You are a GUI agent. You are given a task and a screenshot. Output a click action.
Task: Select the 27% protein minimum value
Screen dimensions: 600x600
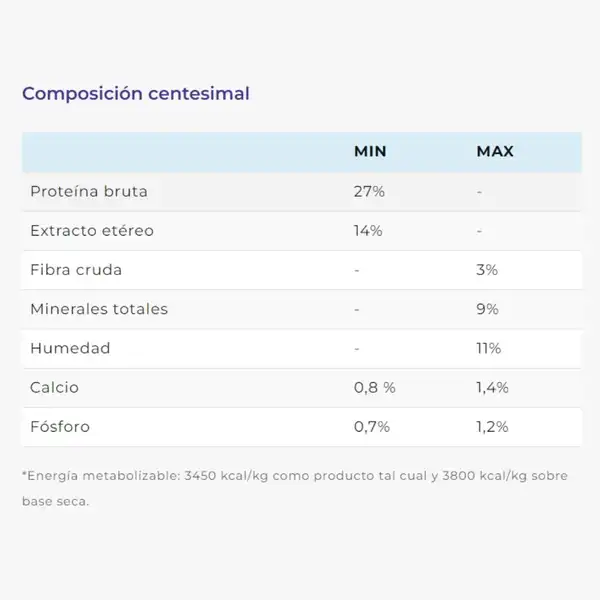pyautogui.click(x=369, y=191)
